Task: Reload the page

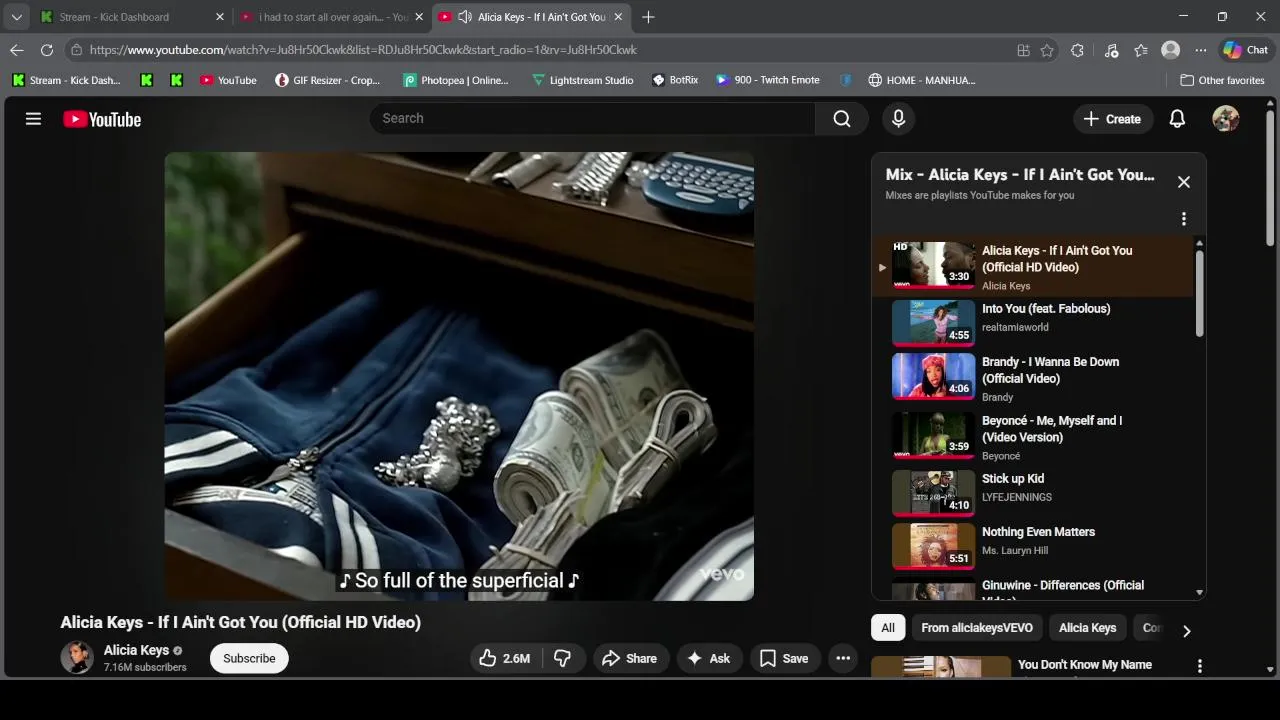Action: [x=47, y=50]
